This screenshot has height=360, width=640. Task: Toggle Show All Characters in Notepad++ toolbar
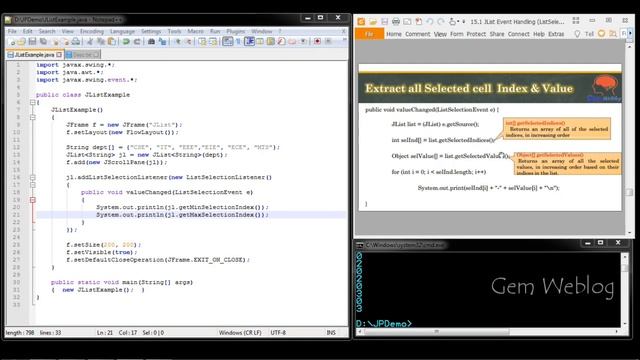tap(238, 41)
